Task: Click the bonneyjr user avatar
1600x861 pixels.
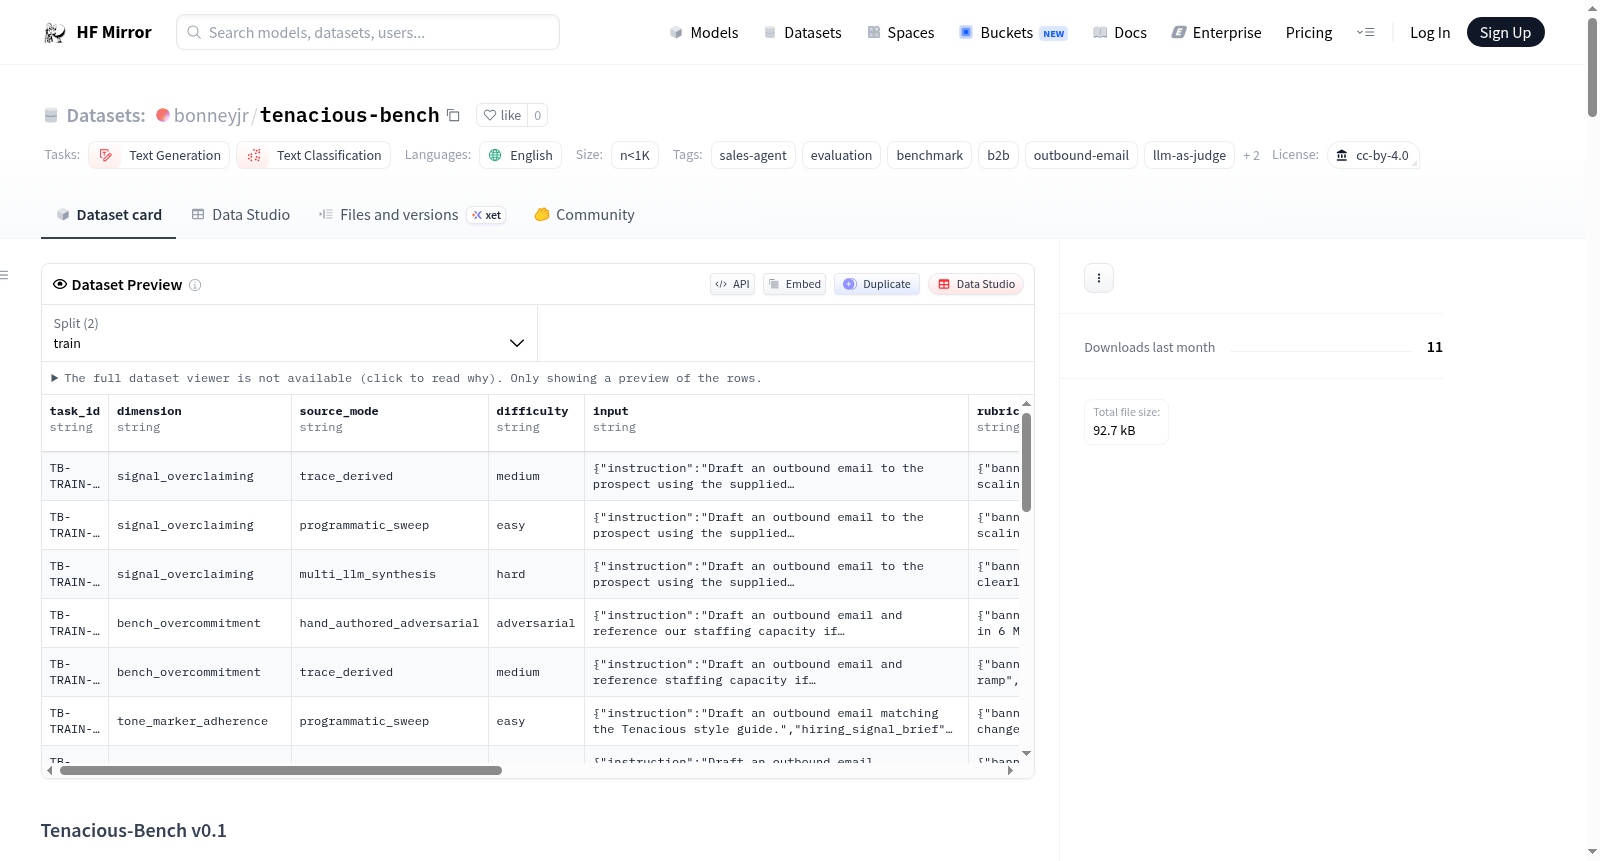Action: click(163, 115)
